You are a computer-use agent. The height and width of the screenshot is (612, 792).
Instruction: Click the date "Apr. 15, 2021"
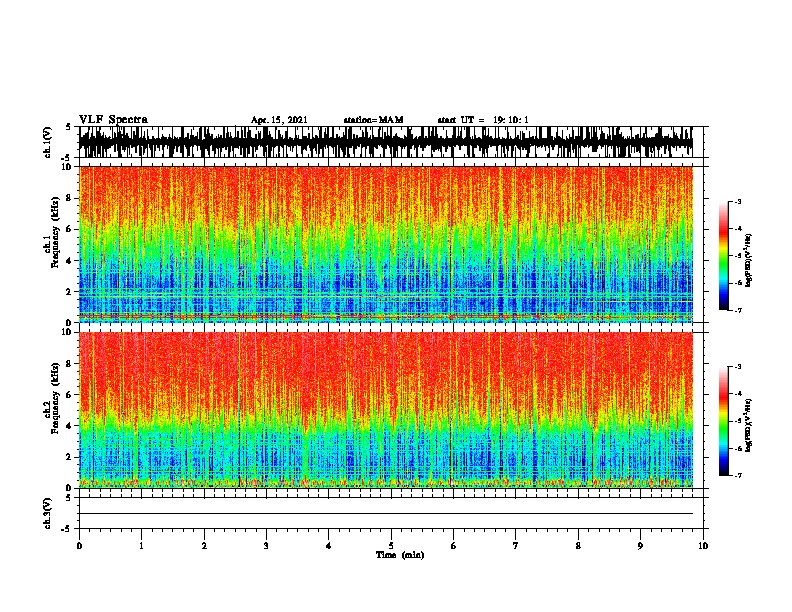pyautogui.click(x=279, y=120)
